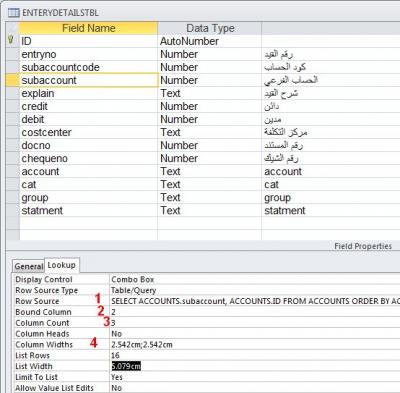
Task: Click the Allow Value List Edits value
Action: [x=255, y=388]
